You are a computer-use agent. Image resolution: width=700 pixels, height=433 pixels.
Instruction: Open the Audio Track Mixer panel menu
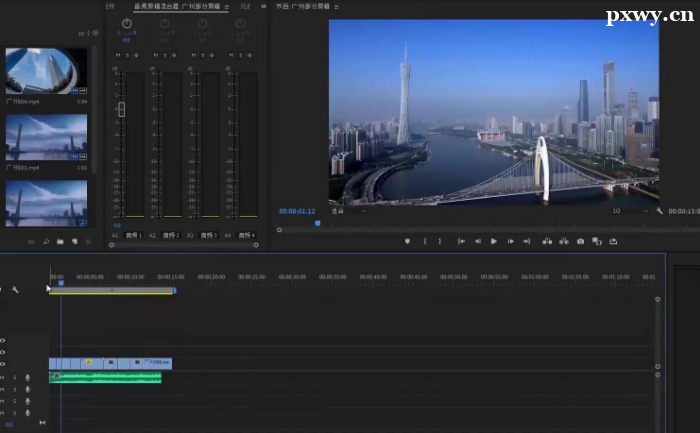(227, 6)
